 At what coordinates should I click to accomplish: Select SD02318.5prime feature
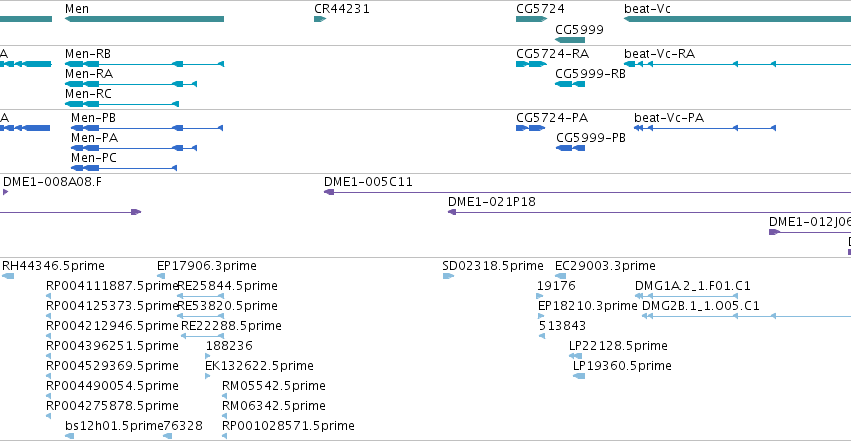pyautogui.click(x=448, y=276)
